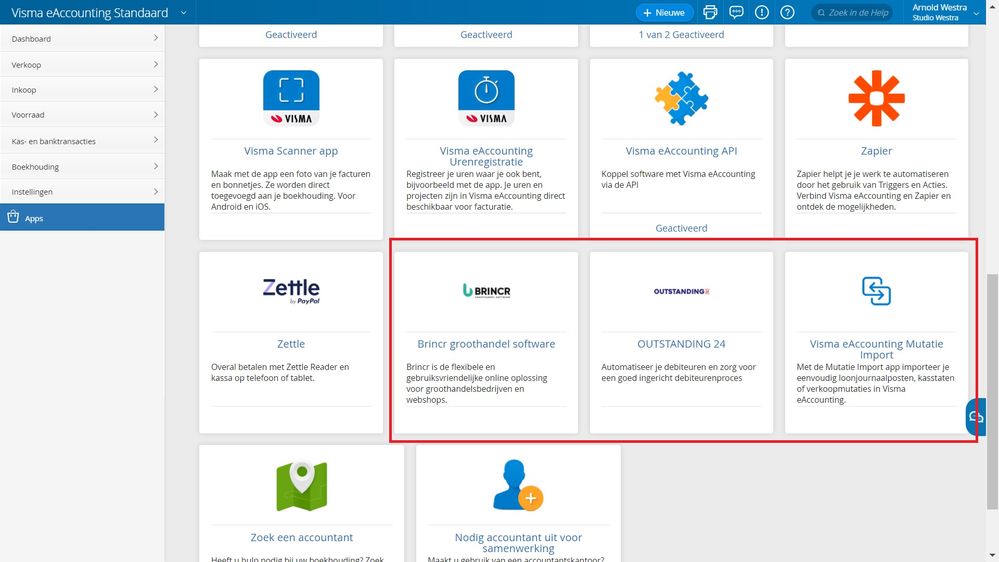Click the green map pin accountant icon
Screen dimensions: 999x562
pyautogui.click(x=301, y=486)
